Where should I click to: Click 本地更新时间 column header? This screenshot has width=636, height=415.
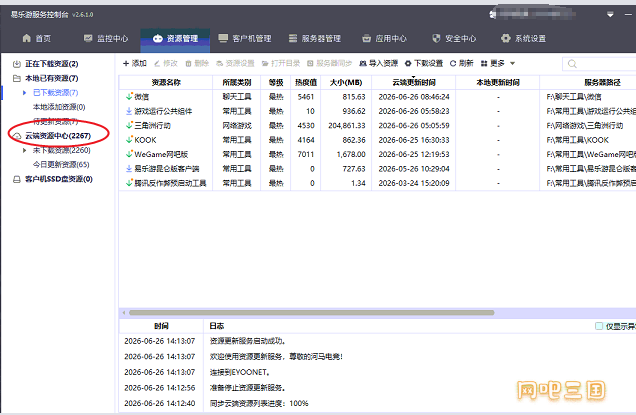pyautogui.click(x=498, y=82)
